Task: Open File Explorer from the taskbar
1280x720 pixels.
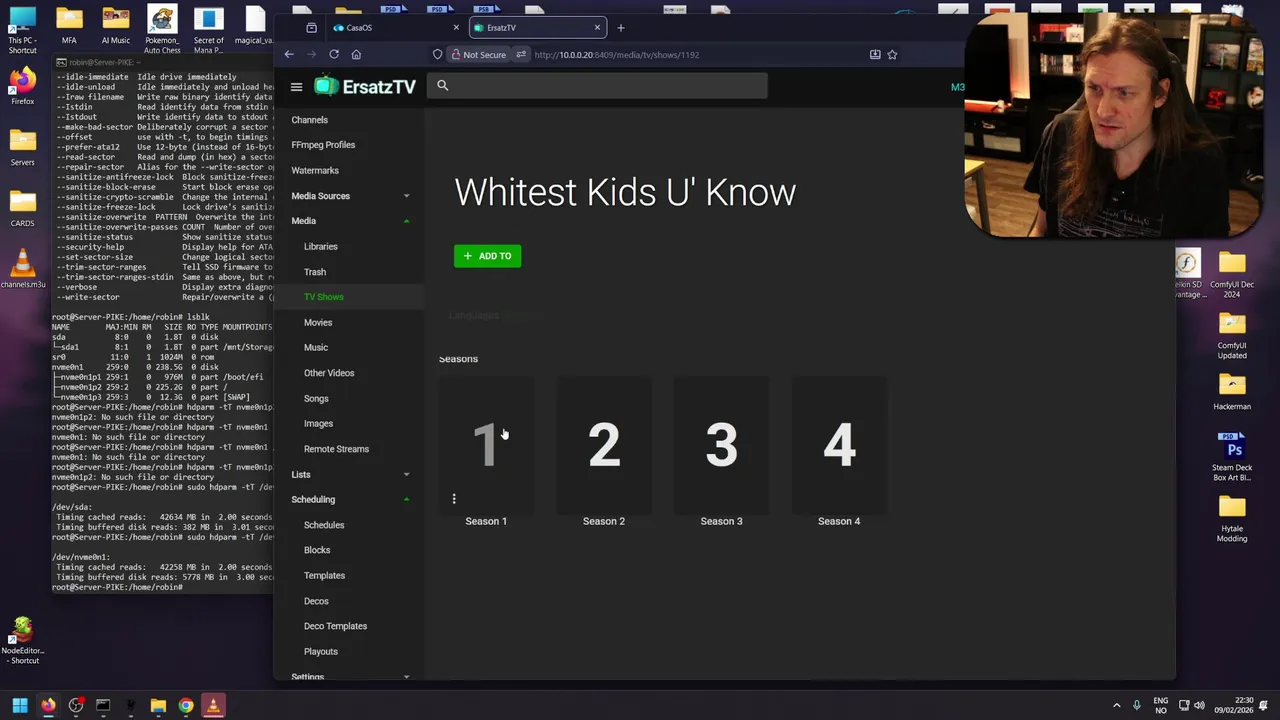Action: point(158,705)
